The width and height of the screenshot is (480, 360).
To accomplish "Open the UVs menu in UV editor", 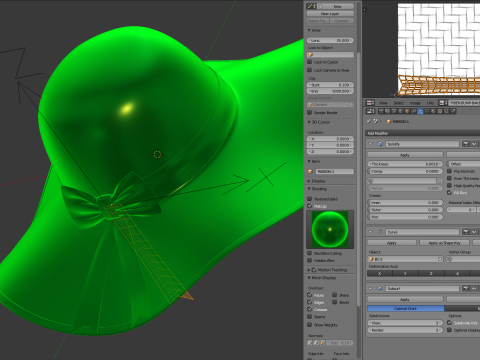I will tap(430, 103).
